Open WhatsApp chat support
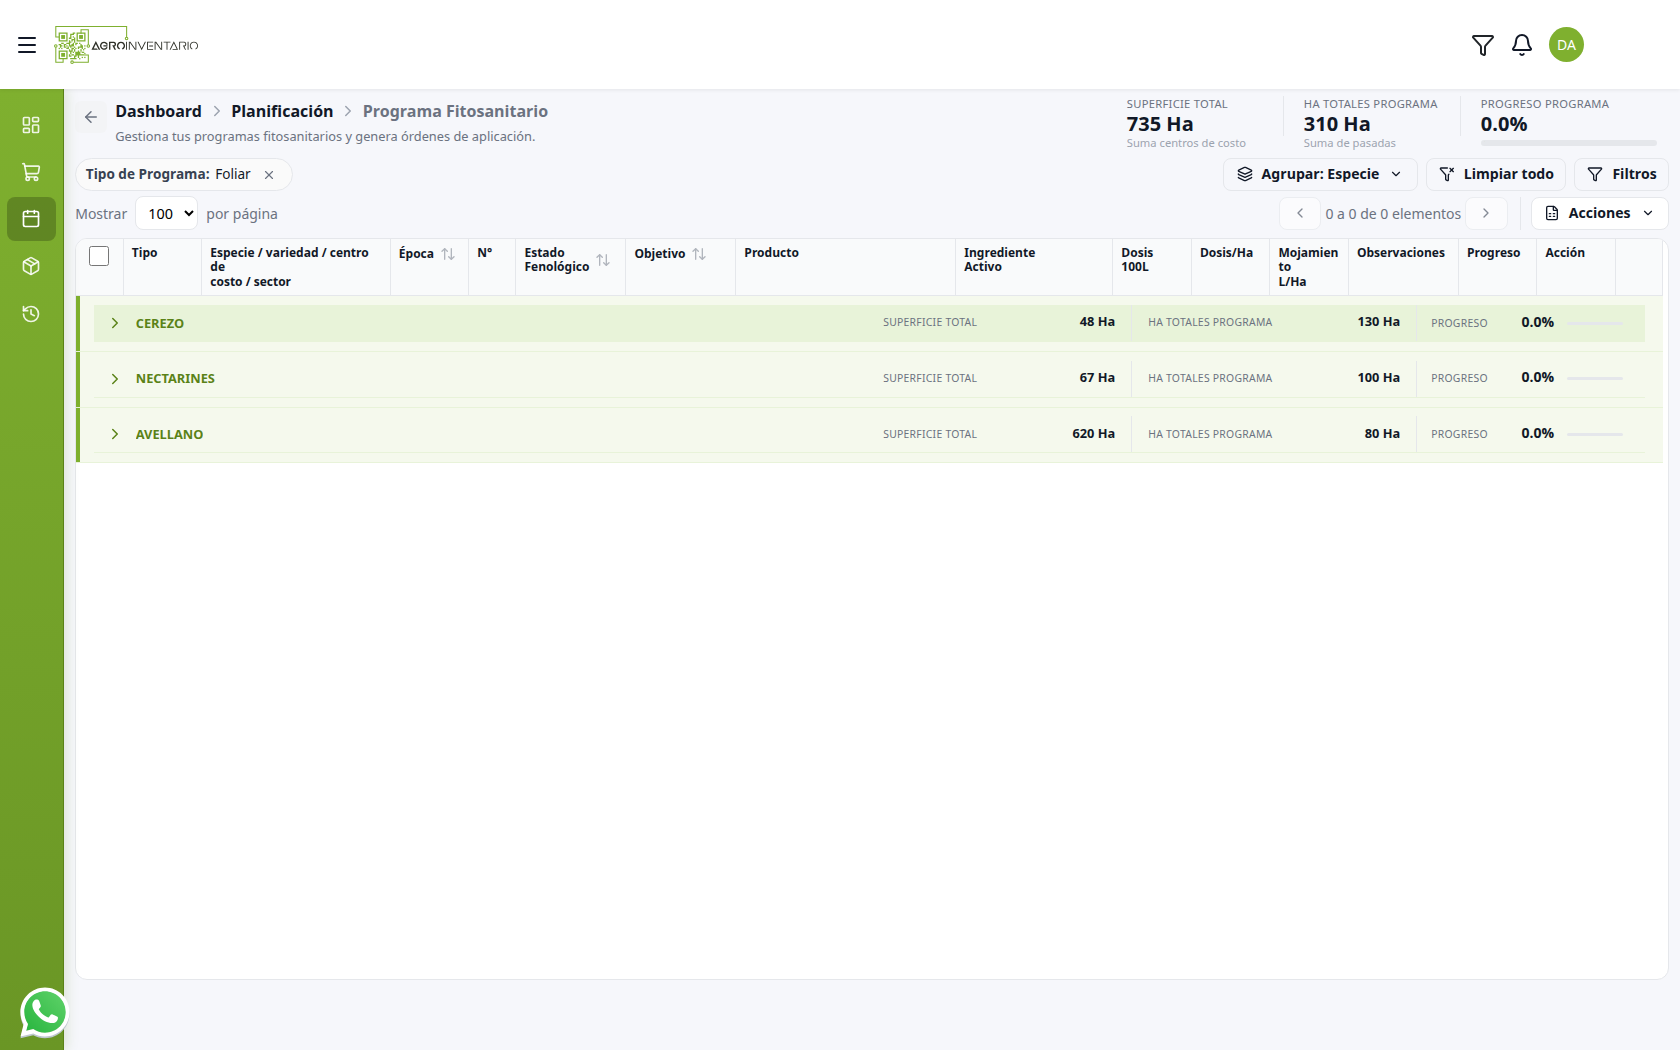 click(x=44, y=1013)
